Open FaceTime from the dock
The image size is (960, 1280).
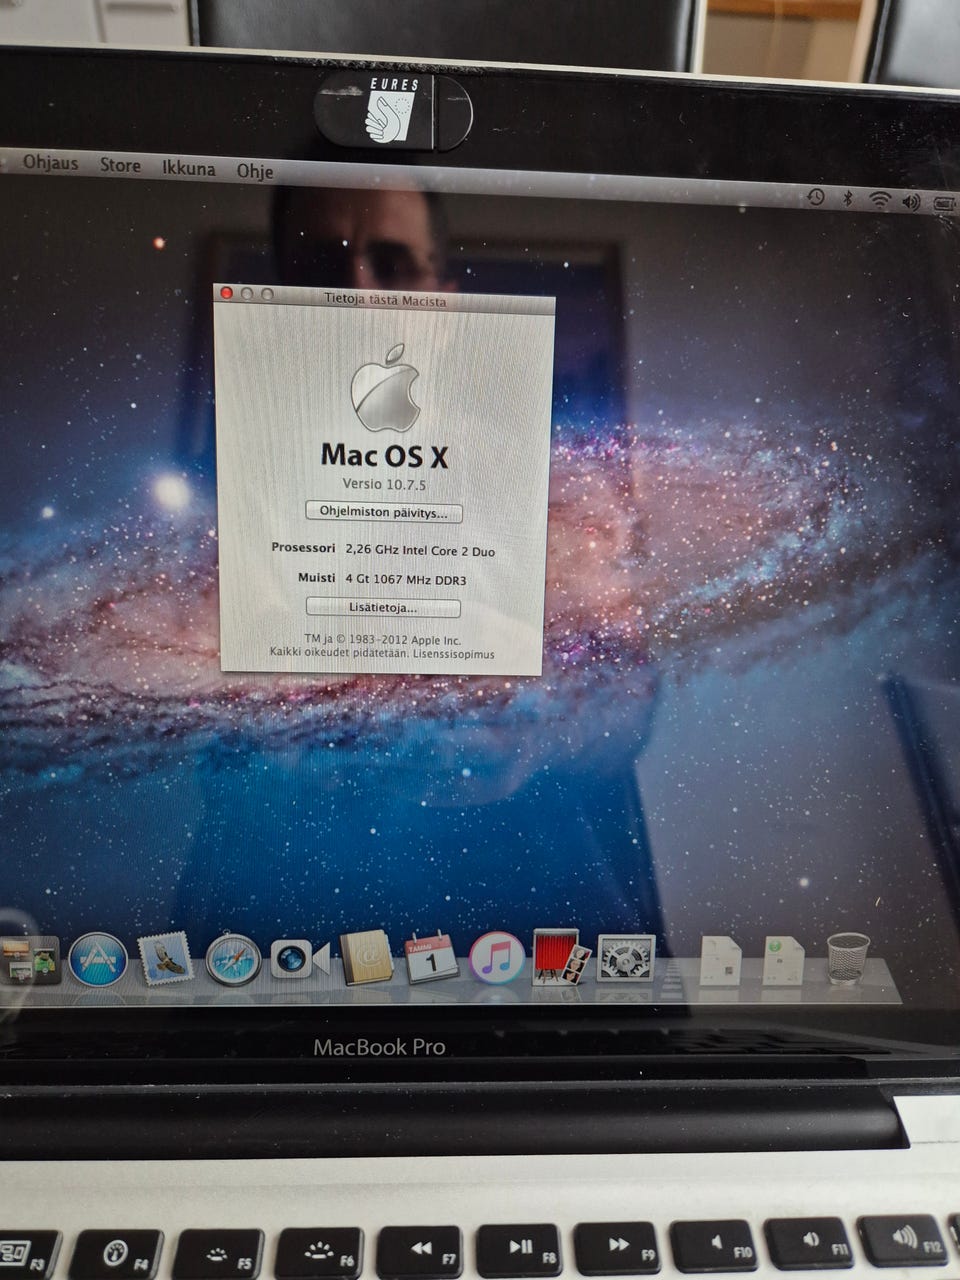click(299, 960)
